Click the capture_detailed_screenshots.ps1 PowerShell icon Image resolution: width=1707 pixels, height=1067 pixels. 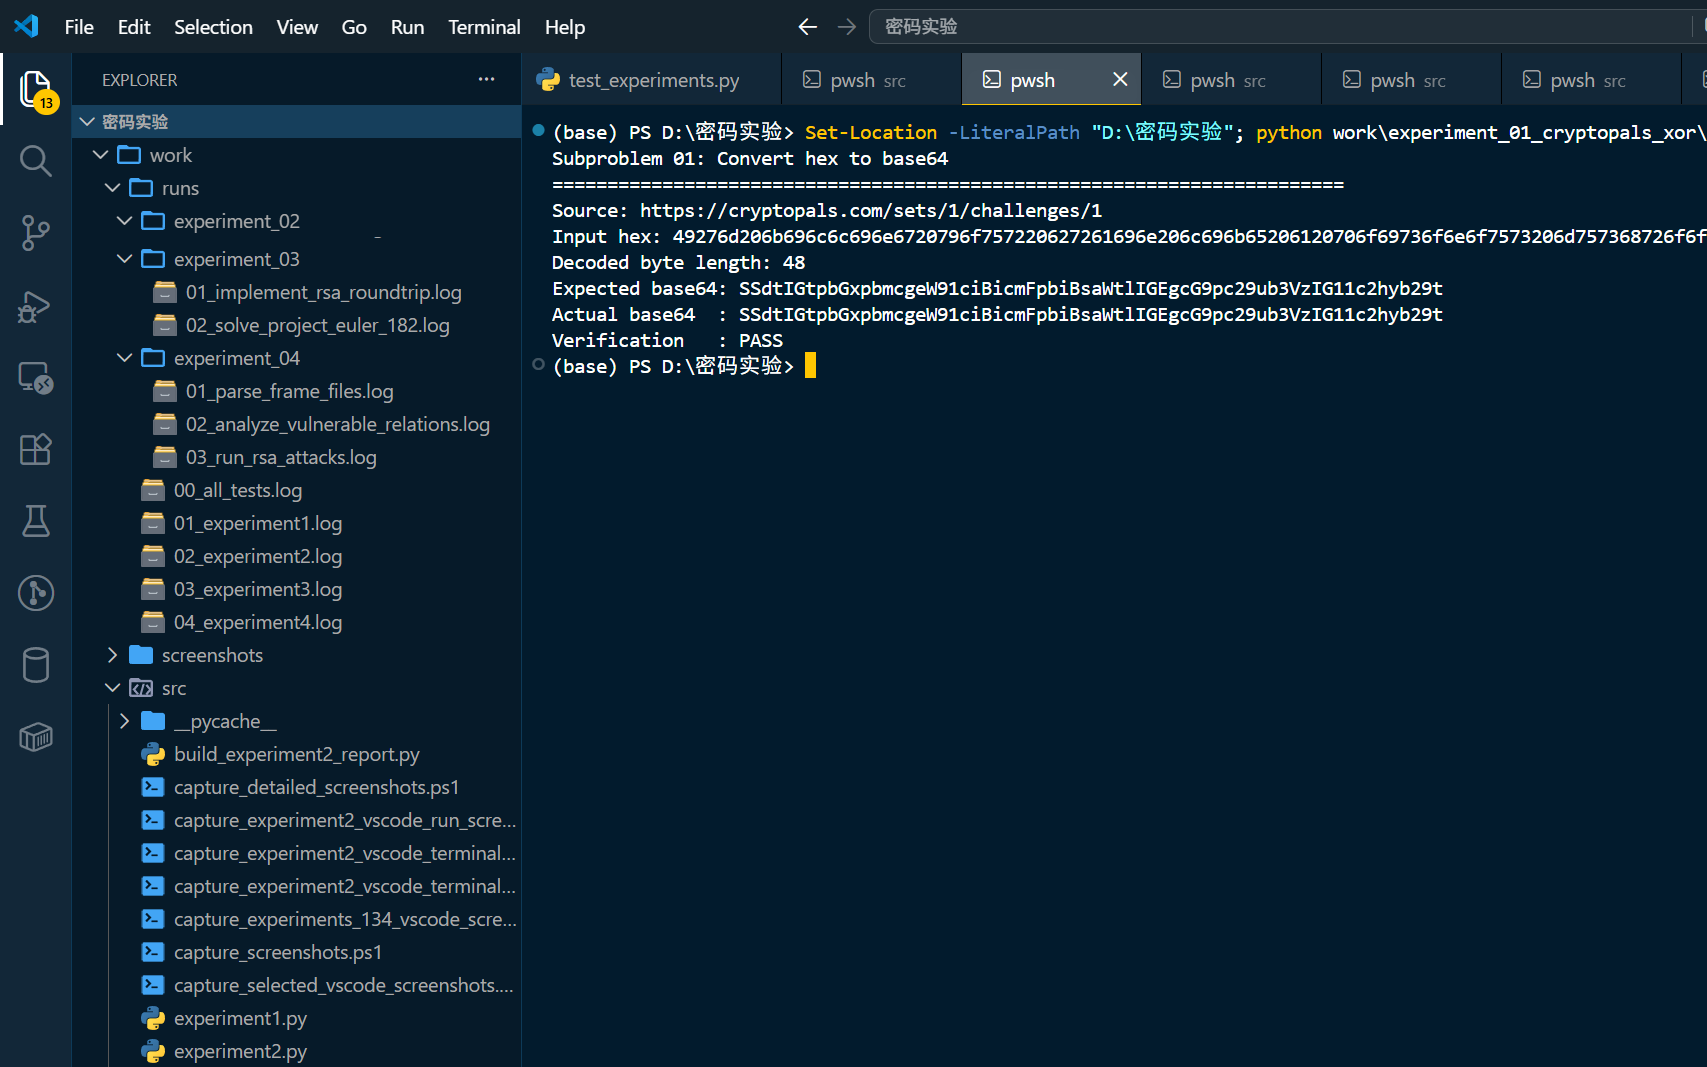(x=153, y=787)
